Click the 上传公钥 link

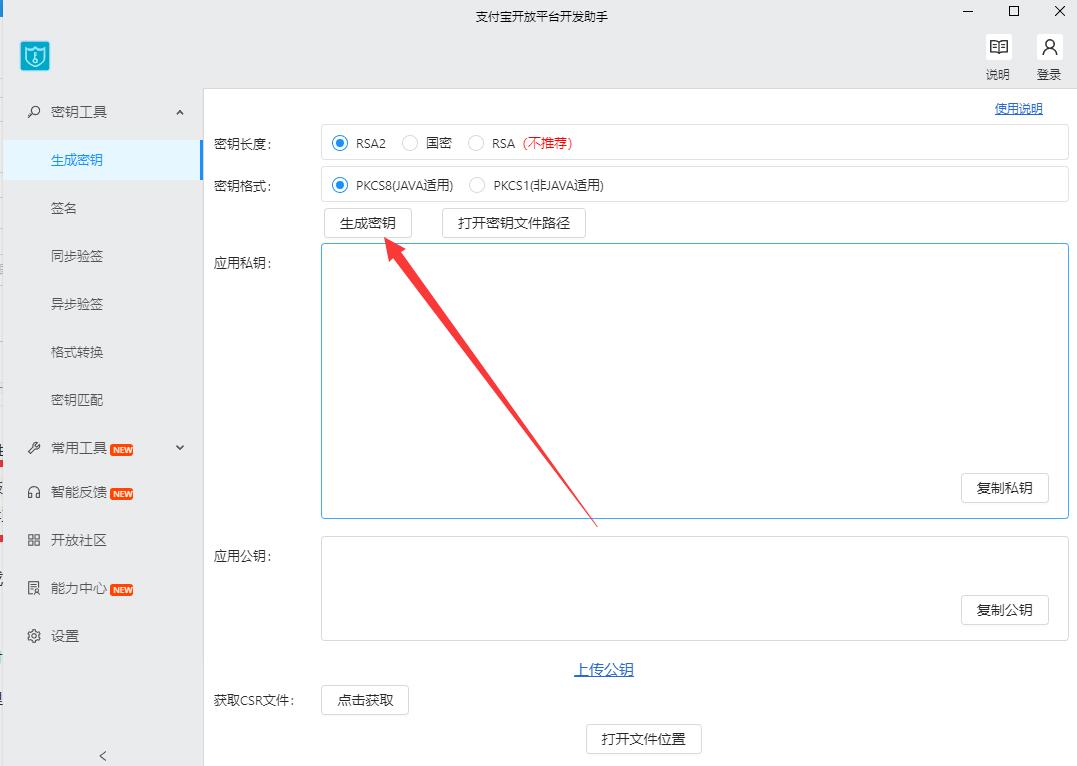[x=604, y=669]
